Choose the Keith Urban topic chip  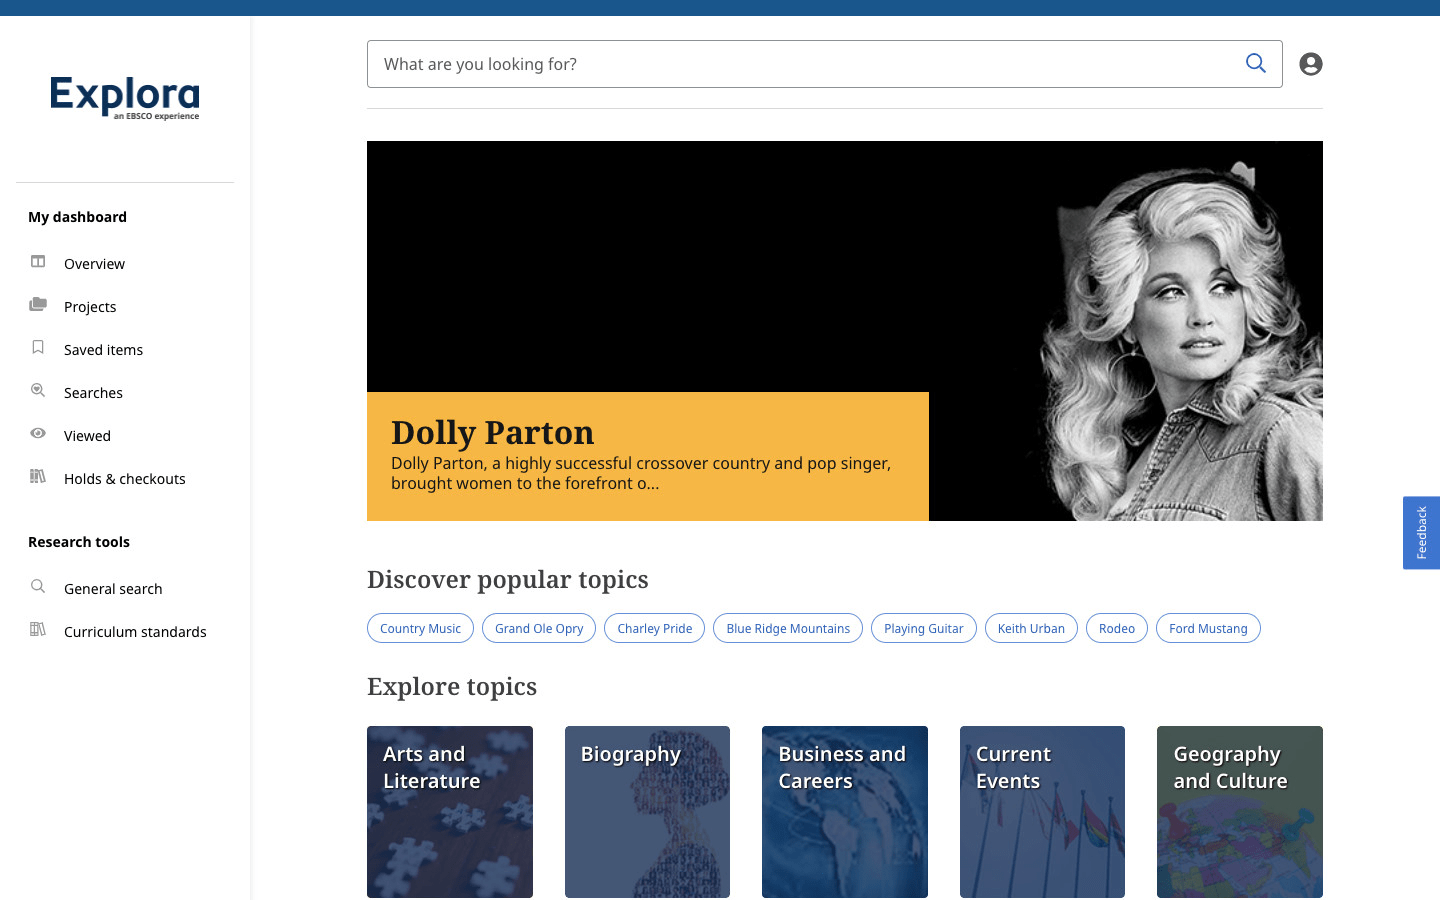1031,628
